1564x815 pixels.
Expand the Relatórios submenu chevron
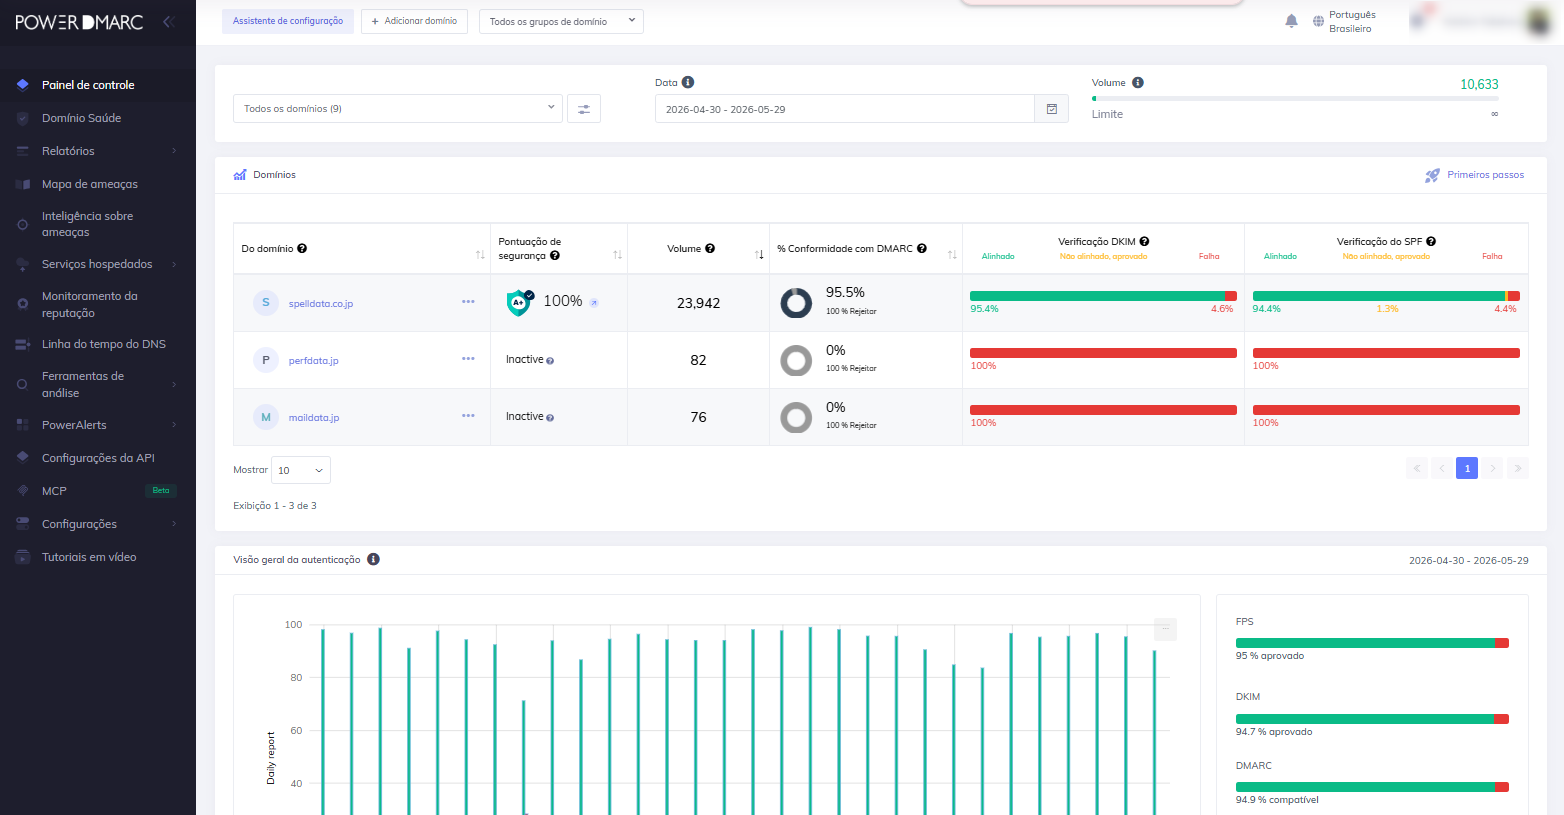(174, 151)
